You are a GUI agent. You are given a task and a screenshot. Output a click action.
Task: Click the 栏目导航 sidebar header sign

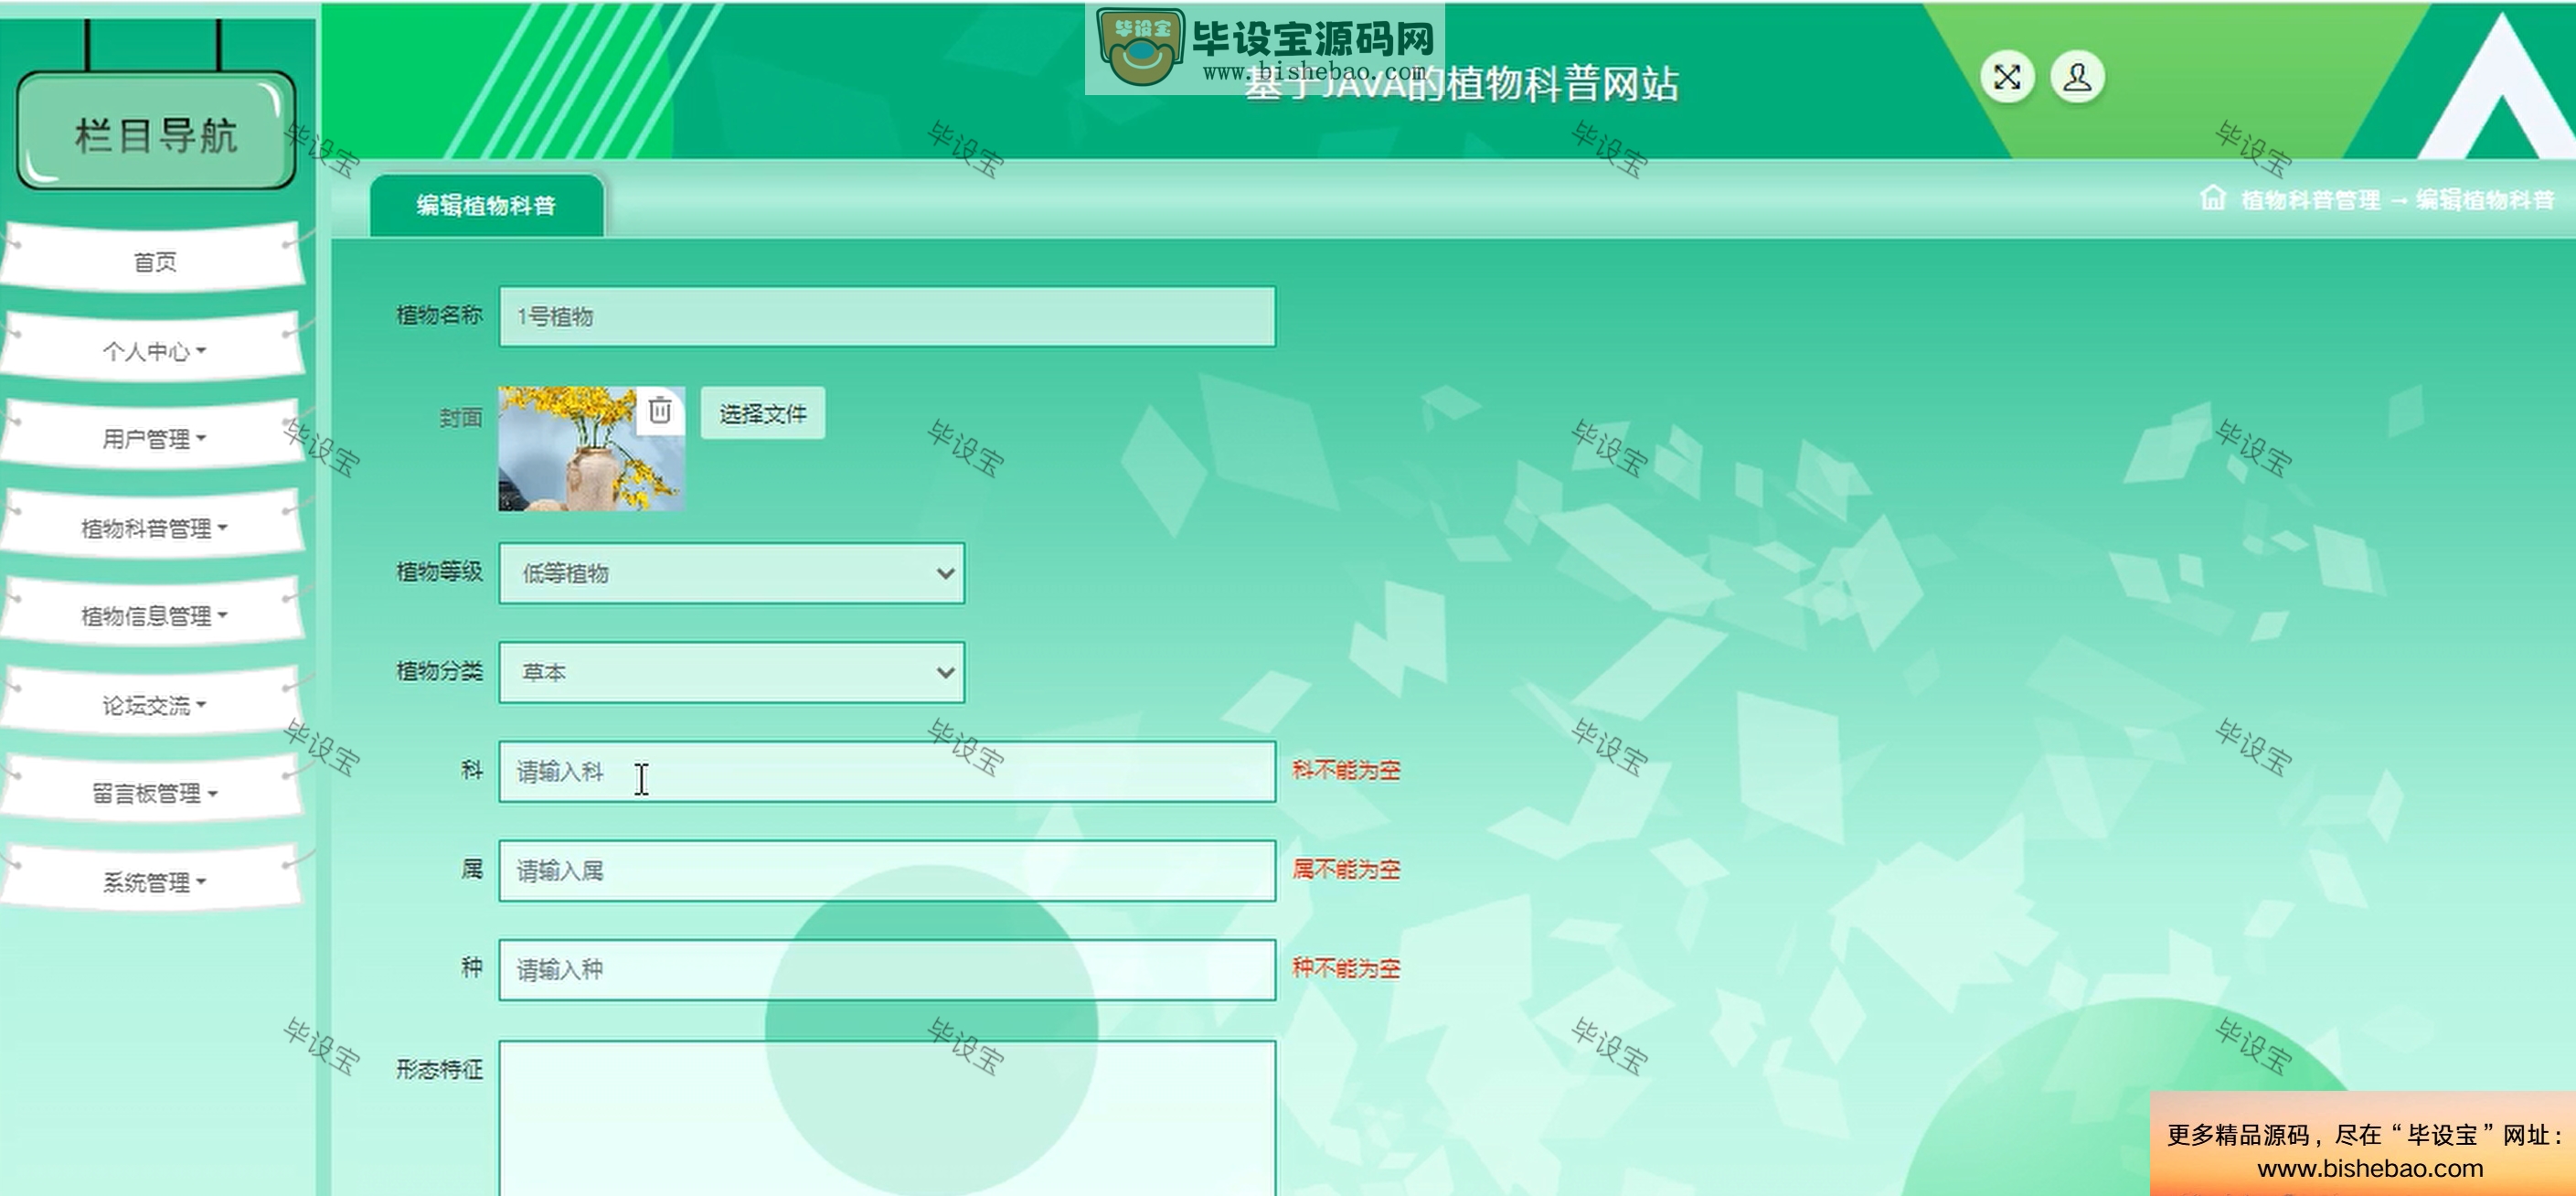tap(156, 133)
